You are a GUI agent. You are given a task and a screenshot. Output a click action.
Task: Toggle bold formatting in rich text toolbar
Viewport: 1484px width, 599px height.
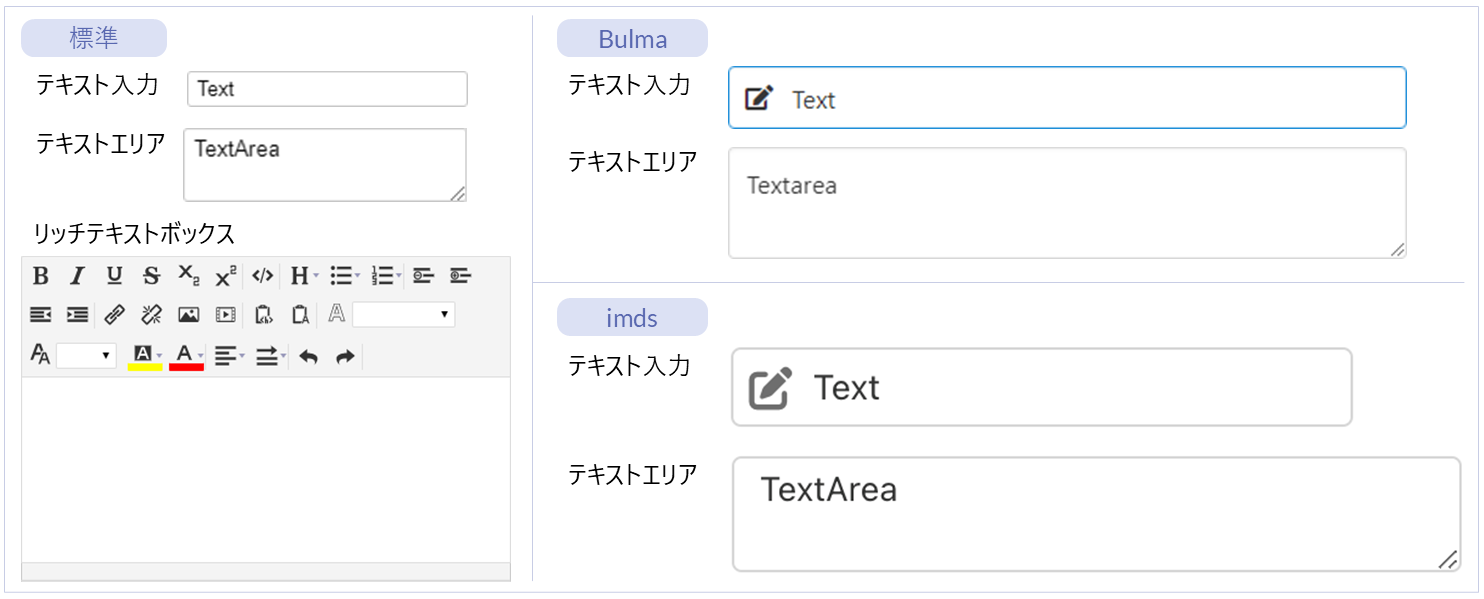coord(41,276)
